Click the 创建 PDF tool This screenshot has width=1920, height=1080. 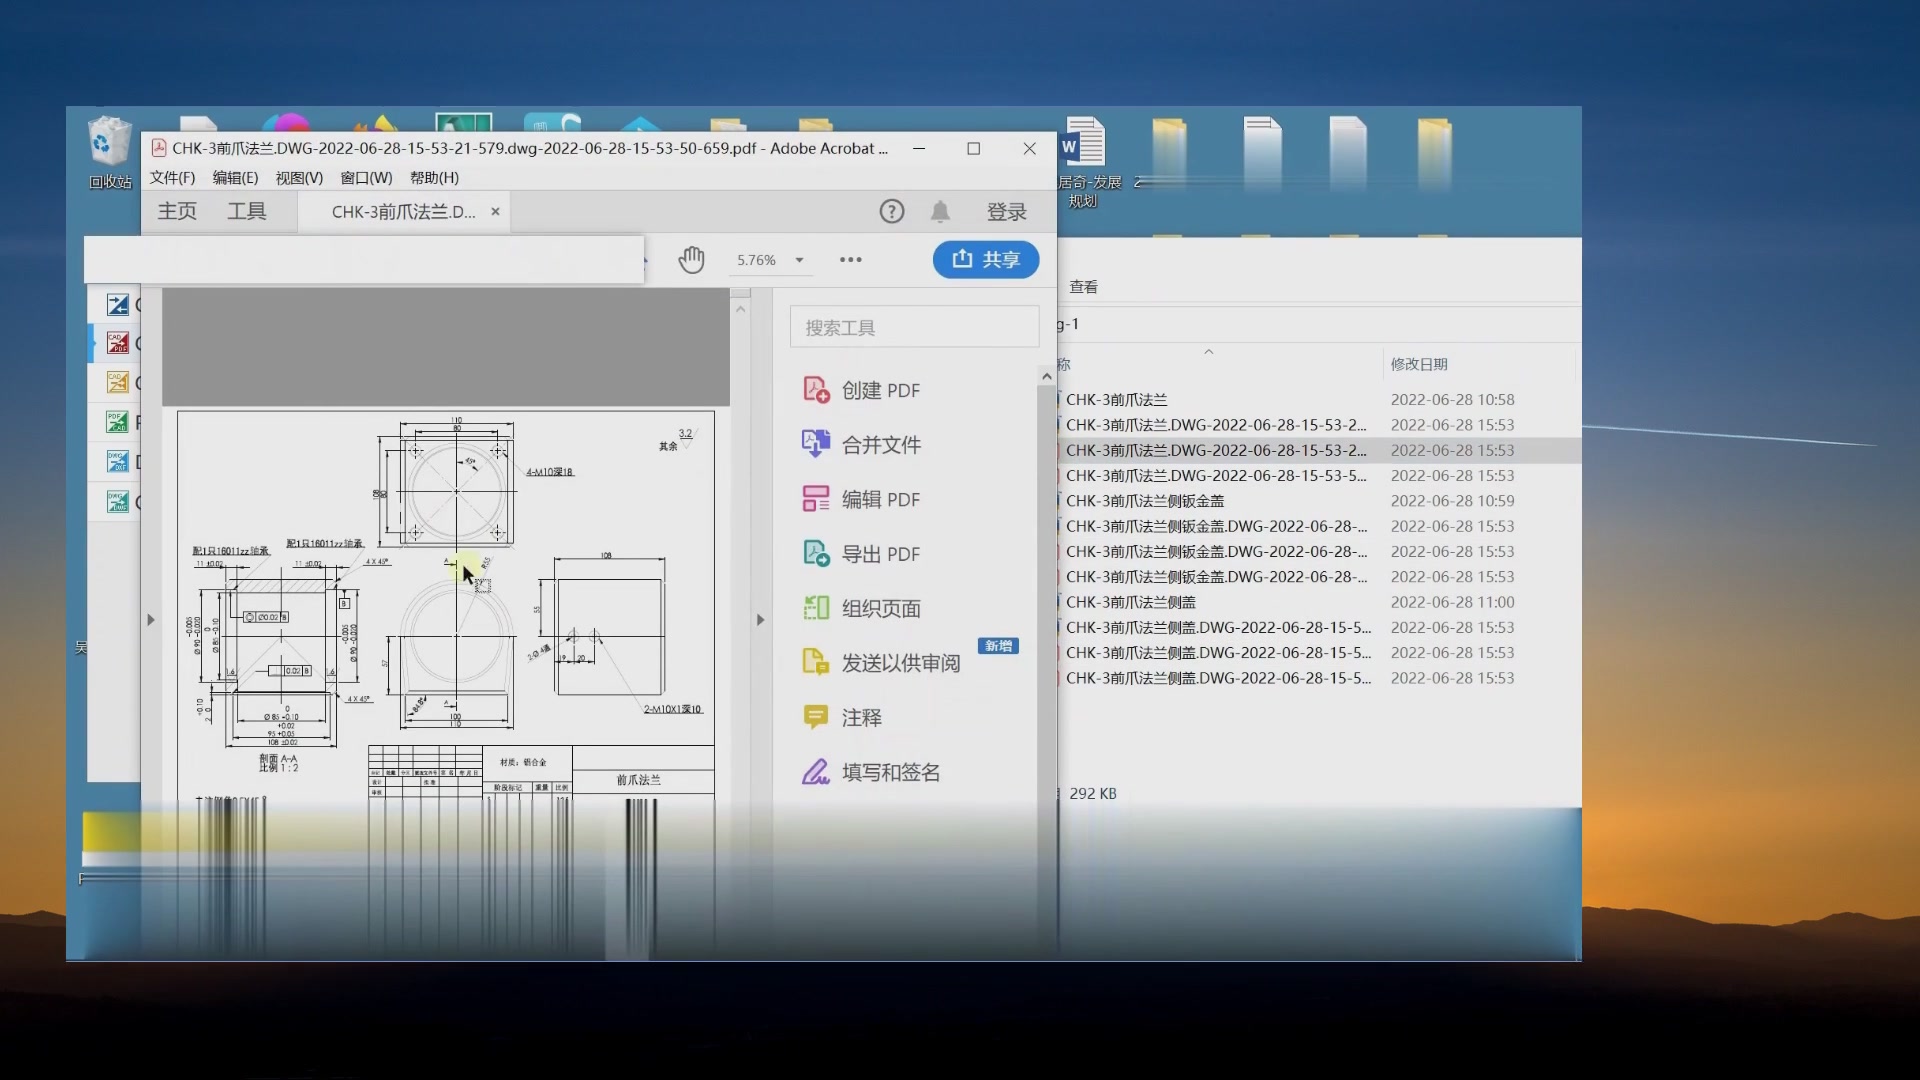(x=861, y=390)
